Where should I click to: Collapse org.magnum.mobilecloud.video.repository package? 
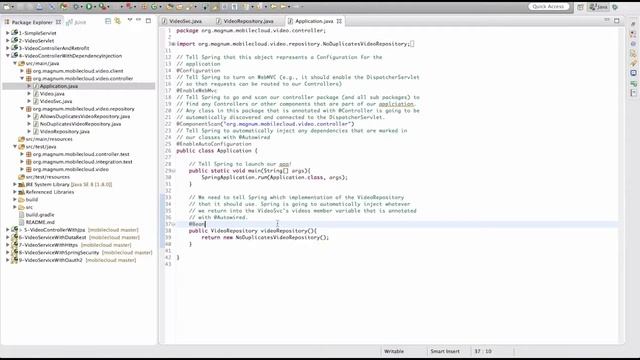point(22,109)
